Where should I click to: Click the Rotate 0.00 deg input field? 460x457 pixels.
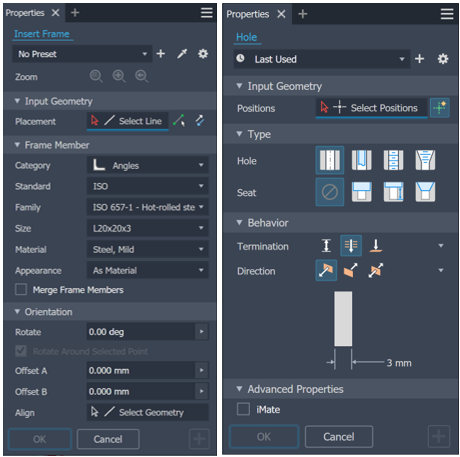point(141,332)
